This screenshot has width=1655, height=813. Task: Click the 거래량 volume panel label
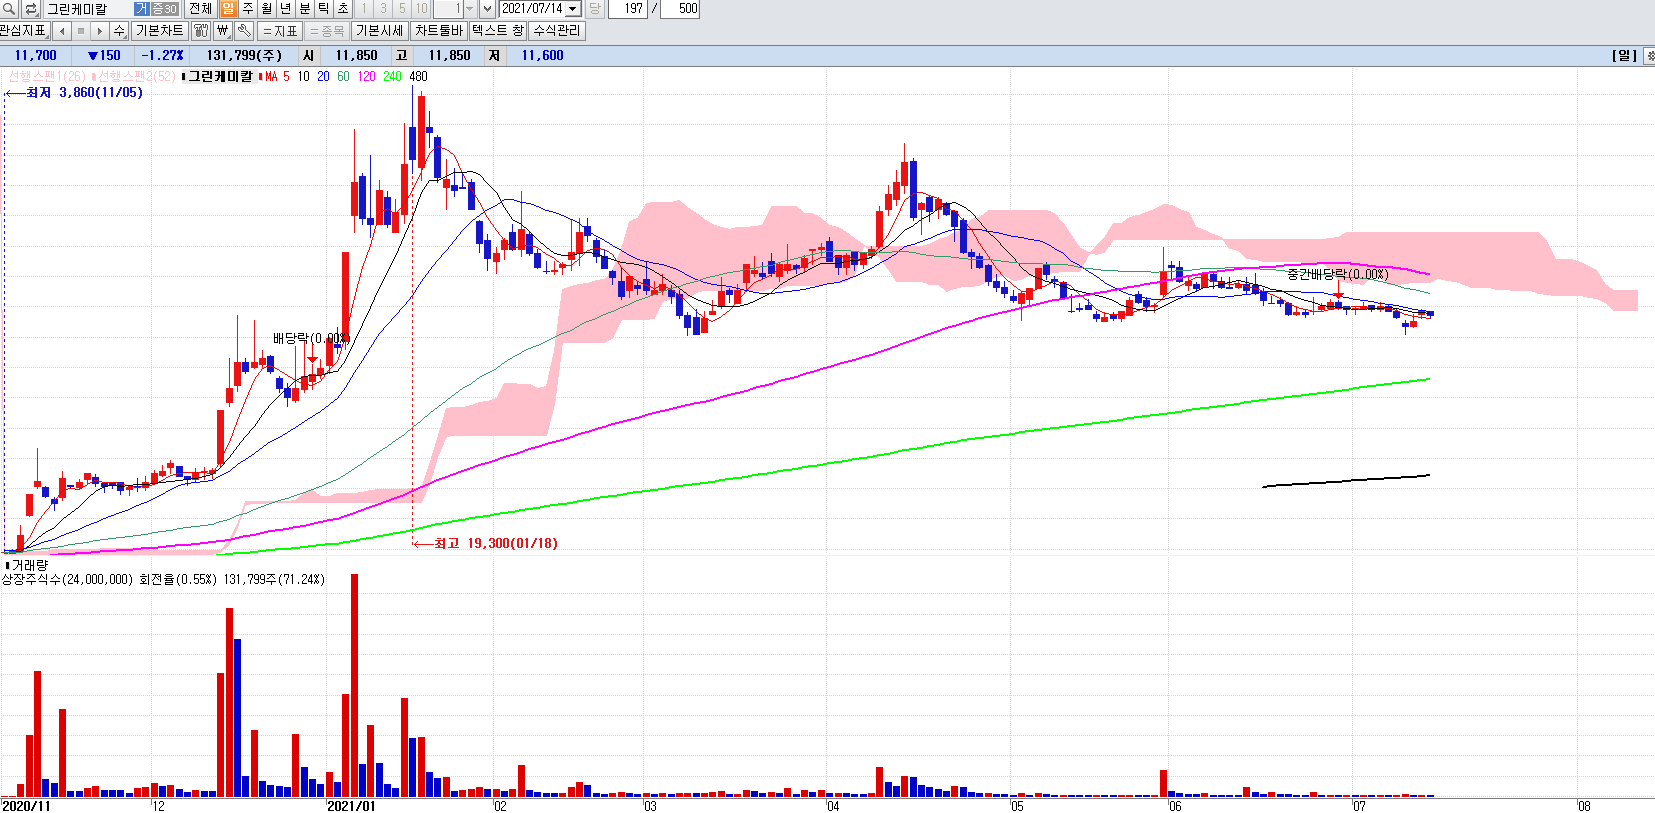point(28,566)
